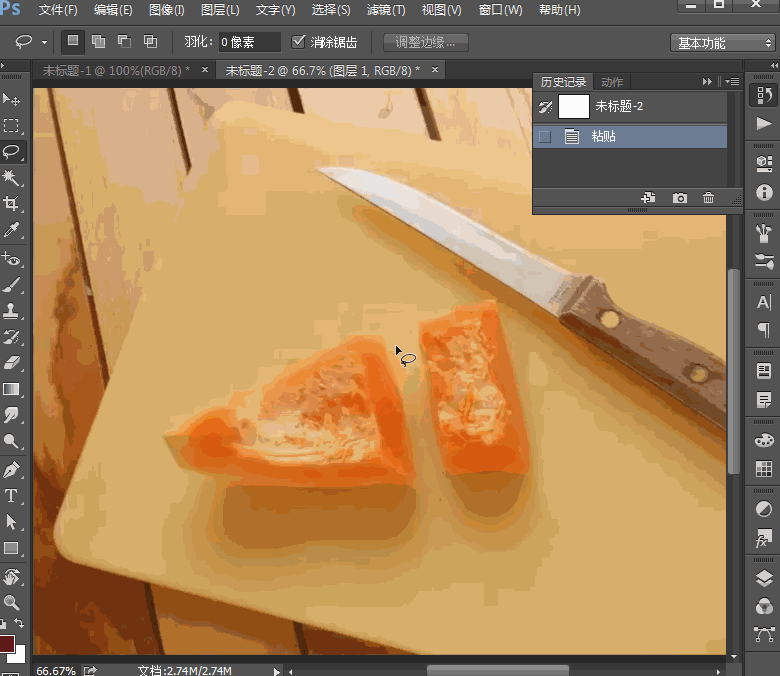This screenshot has width=780, height=676.
Task: Open the Swatches grid panel icon
Action: click(x=764, y=468)
